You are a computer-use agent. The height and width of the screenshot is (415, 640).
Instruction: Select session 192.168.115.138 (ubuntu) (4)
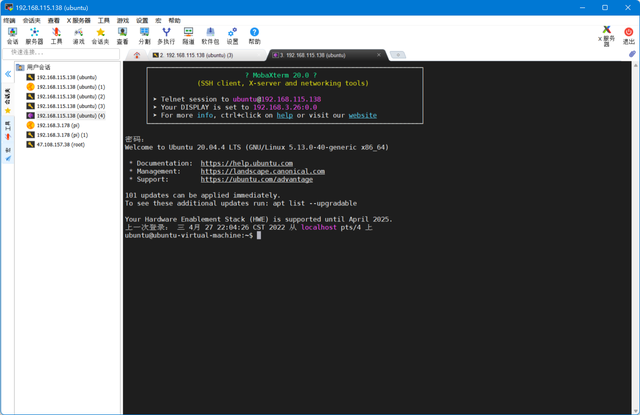click(x=66, y=115)
